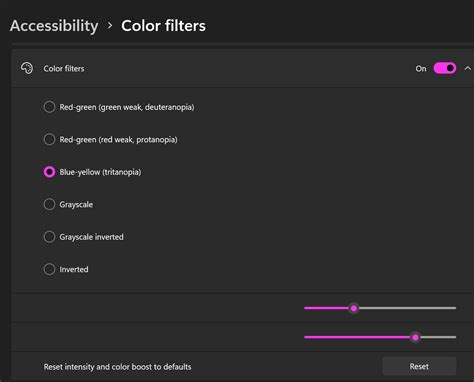Collapse the Color filters section chevron
The image size is (474, 382).
tap(468, 68)
